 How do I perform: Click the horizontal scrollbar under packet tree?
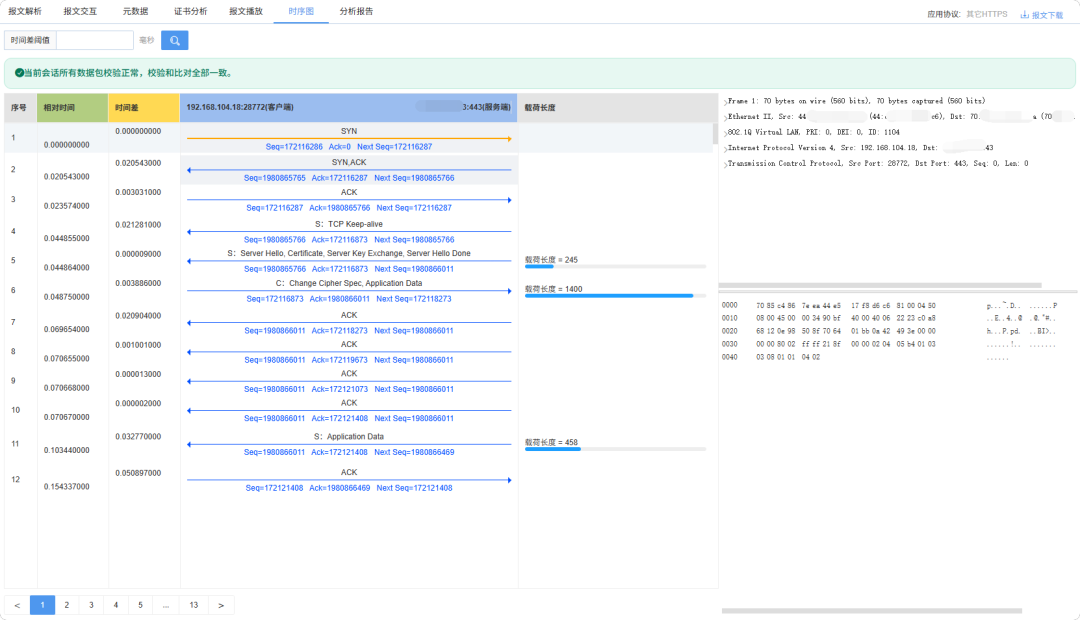click(x=880, y=285)
